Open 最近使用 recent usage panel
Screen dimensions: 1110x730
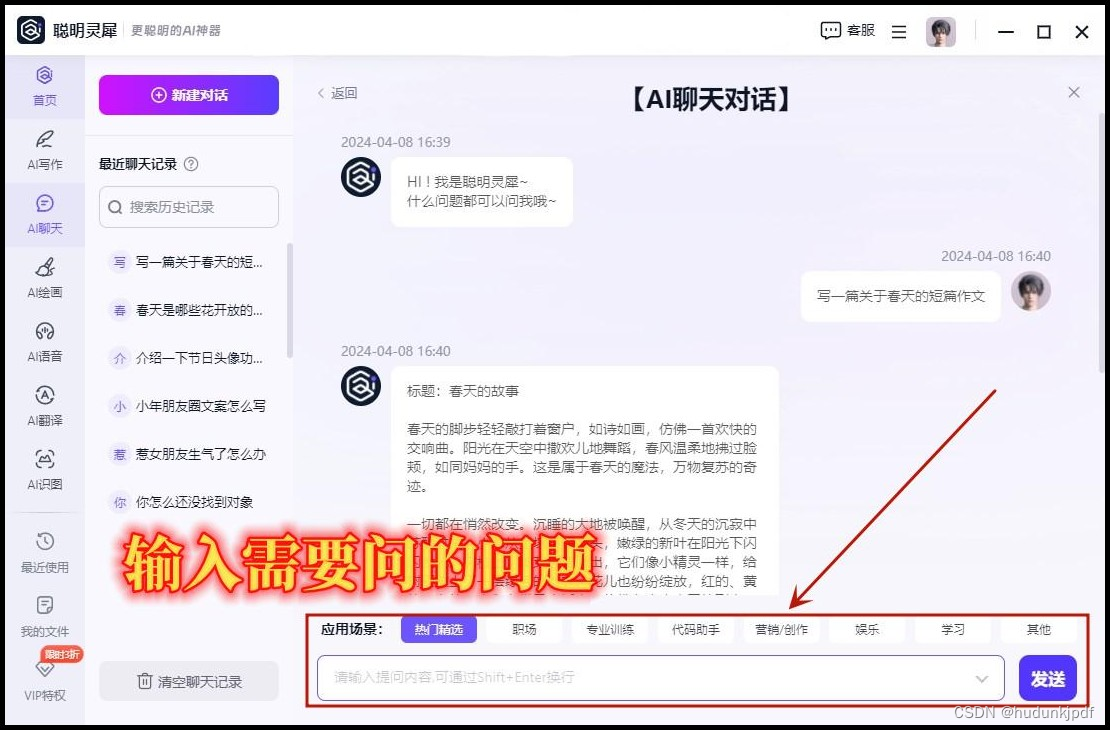coord(44,552)
